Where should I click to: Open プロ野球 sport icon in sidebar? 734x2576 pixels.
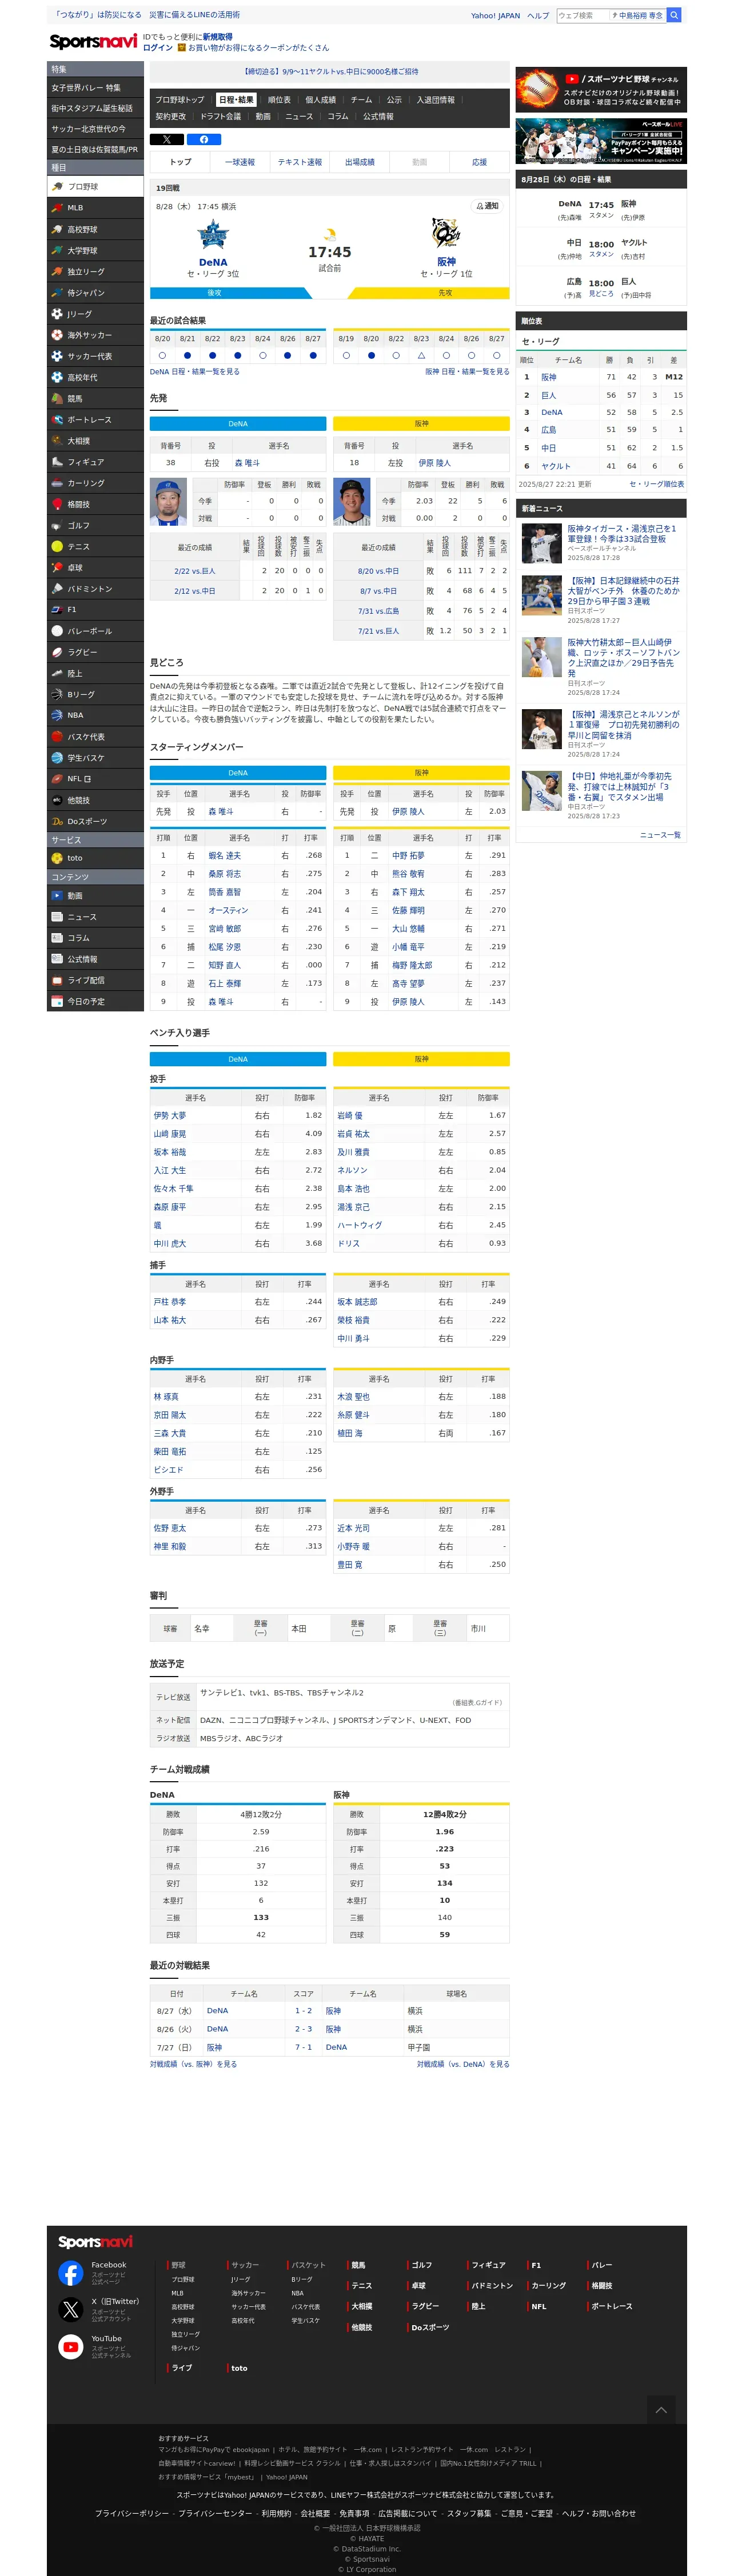click(58, 187)
